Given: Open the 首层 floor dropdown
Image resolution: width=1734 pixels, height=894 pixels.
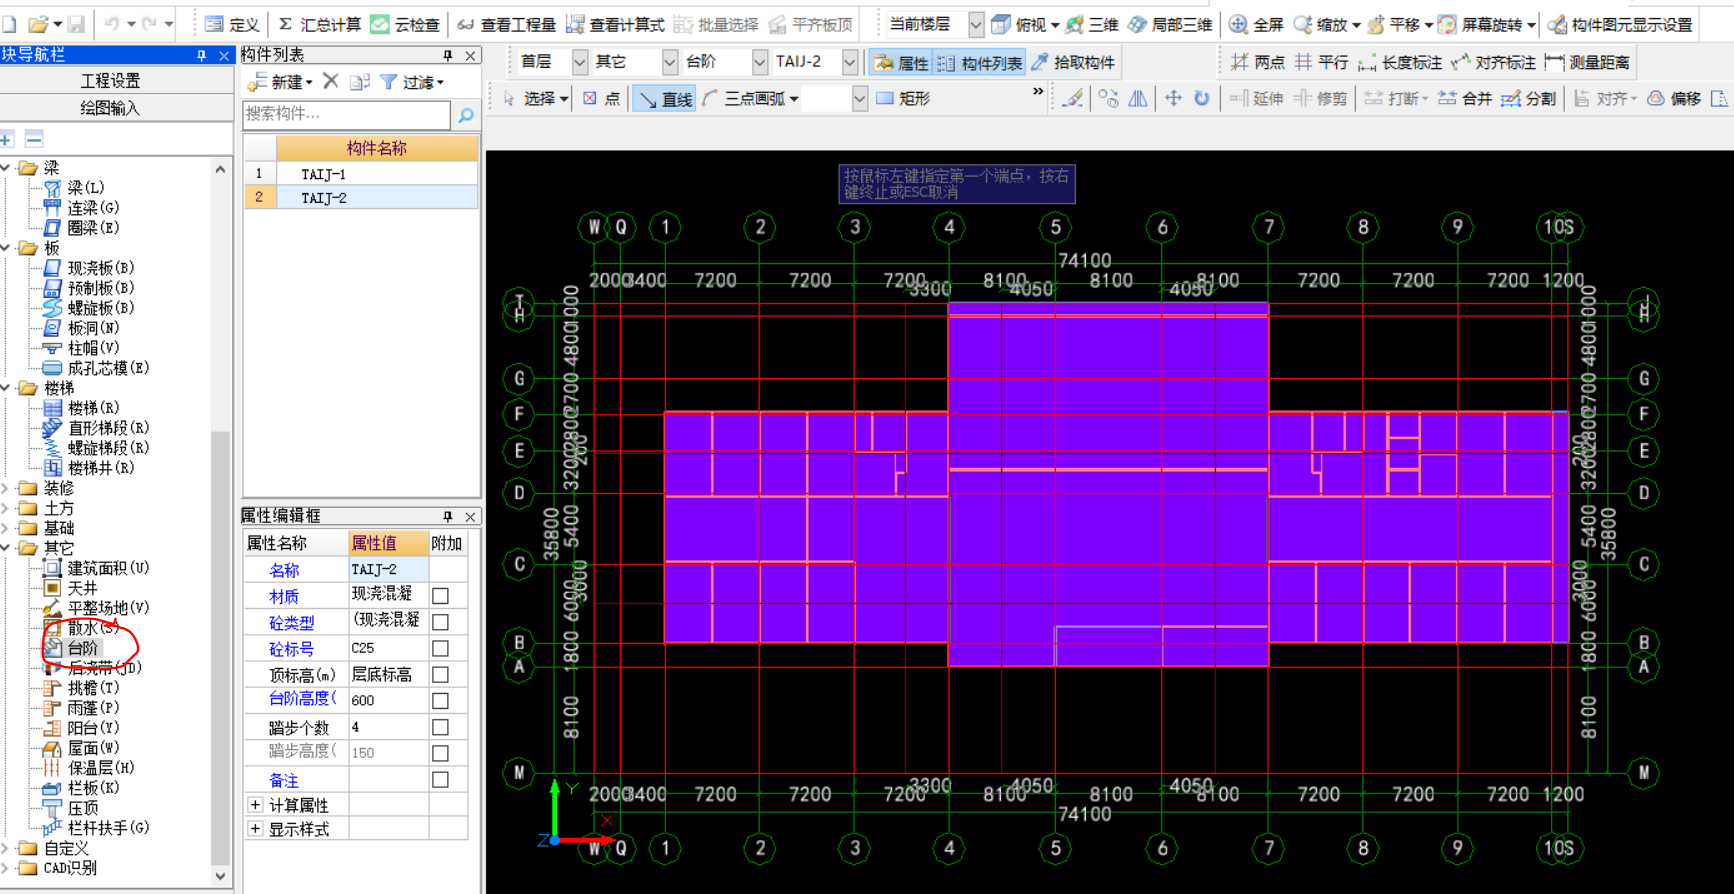Looking at the screenshot, I should [580, 62].
